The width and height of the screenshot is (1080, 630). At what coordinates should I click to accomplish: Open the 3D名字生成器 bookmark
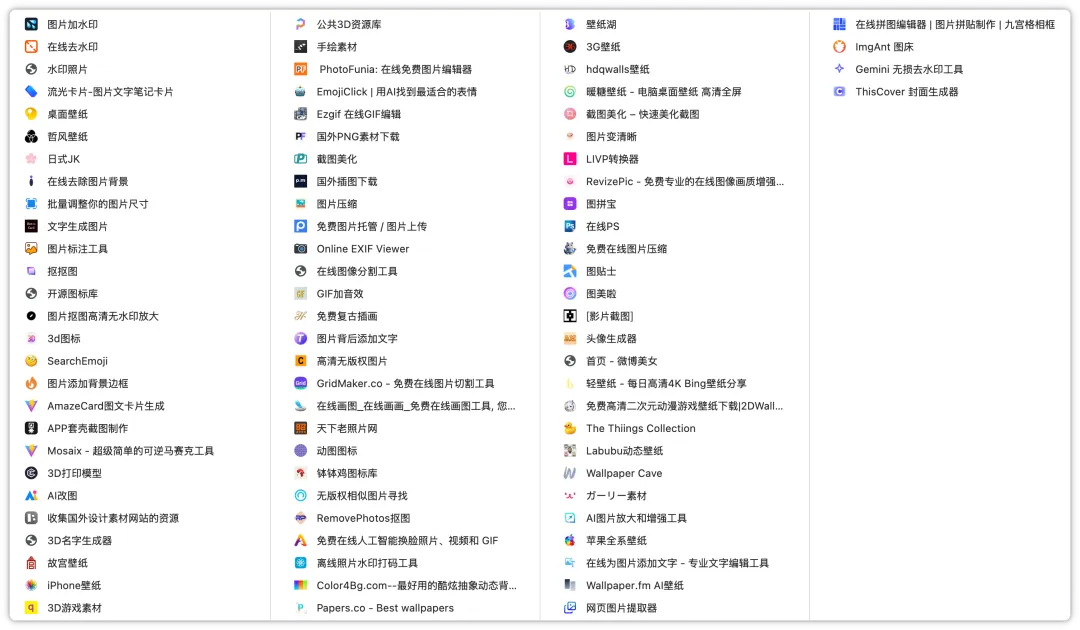(79, 540)
